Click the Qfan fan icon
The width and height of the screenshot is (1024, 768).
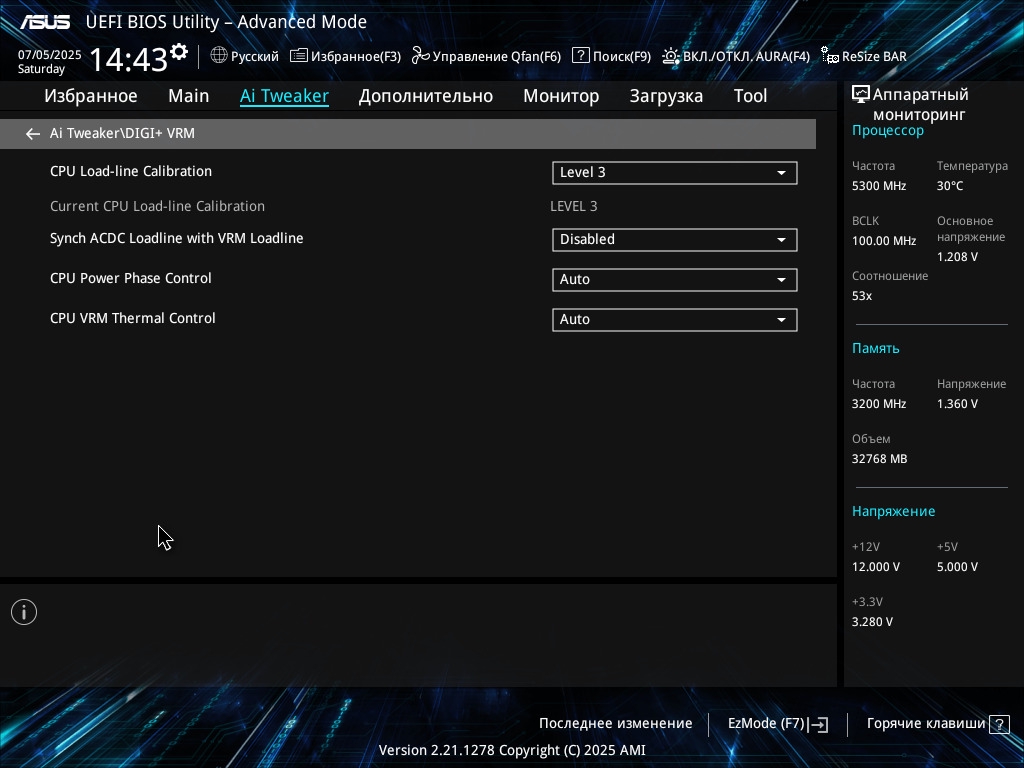tap(421, 56)
